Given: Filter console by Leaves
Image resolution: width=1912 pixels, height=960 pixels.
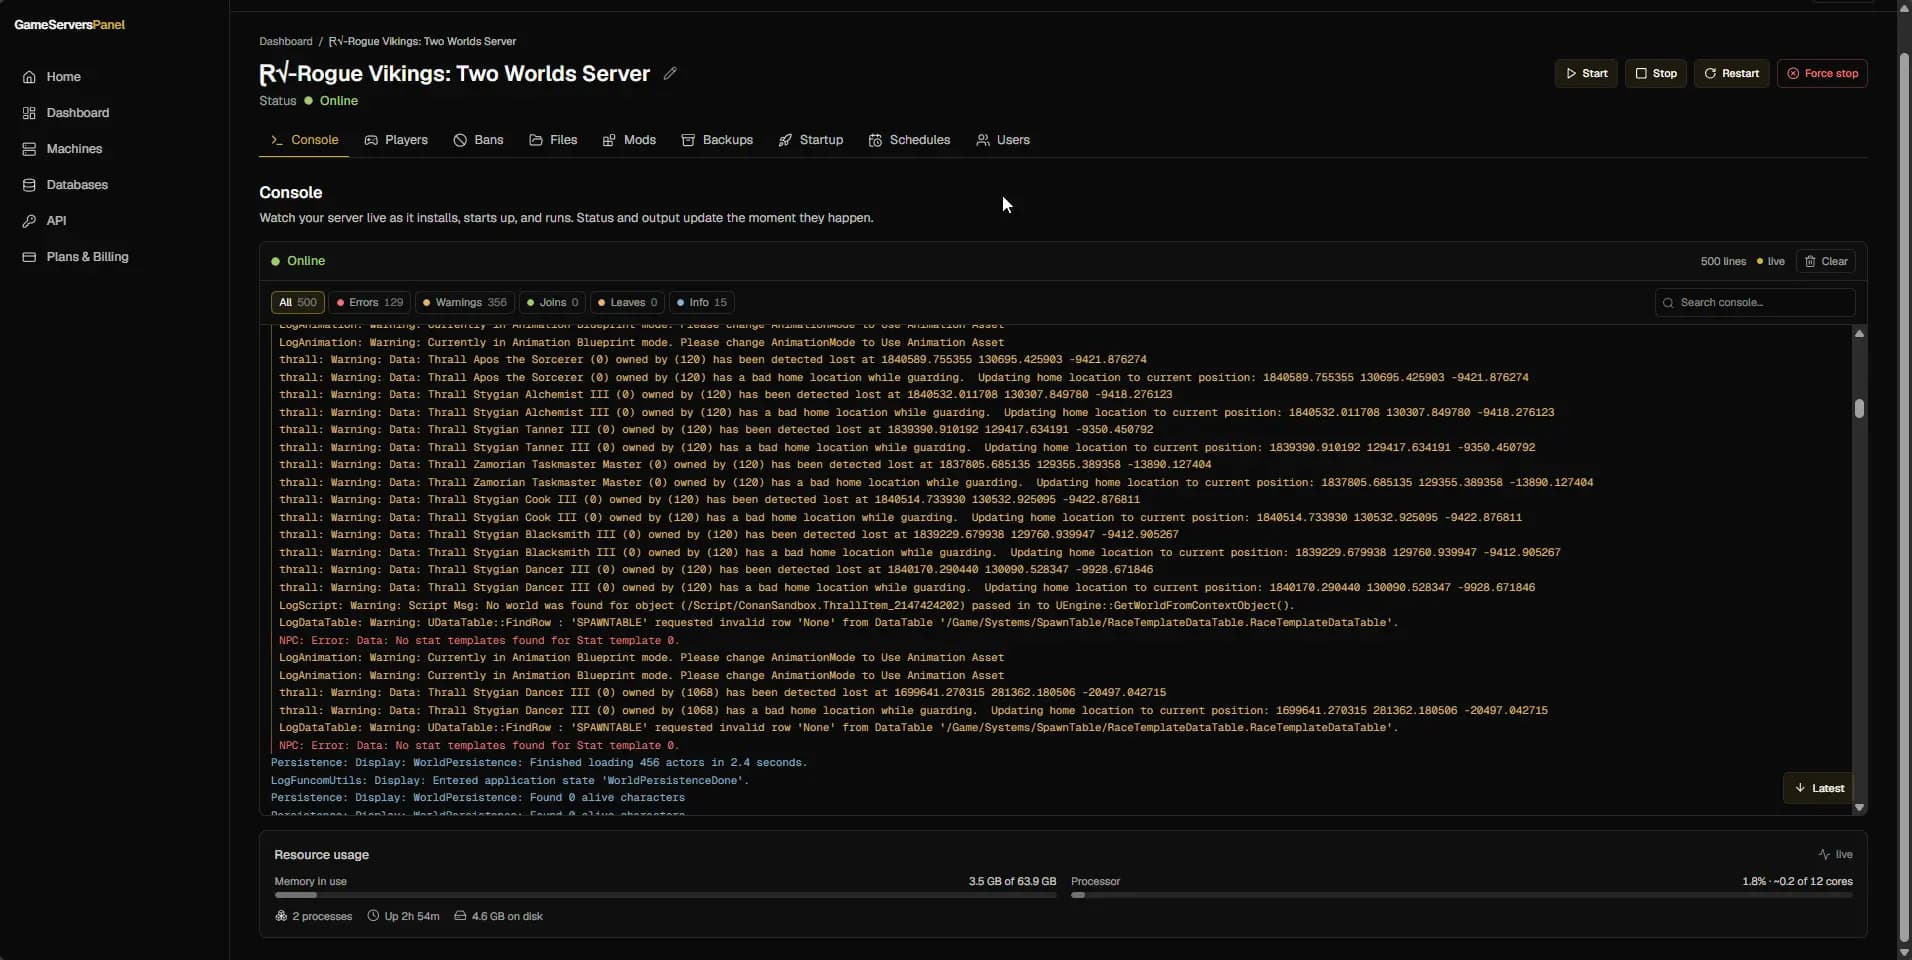Looking at the screenshot, I should tap(627, 302).
